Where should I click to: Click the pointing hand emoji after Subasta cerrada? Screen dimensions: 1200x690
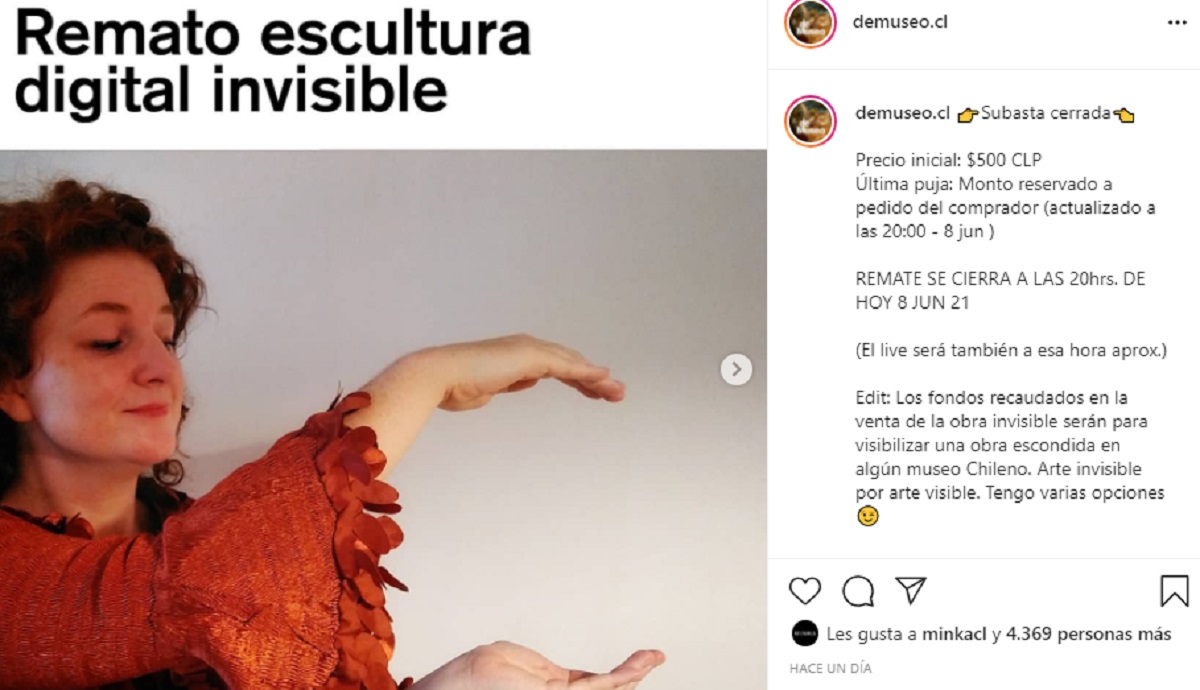pyautogui.click(x=1124, y=114)
